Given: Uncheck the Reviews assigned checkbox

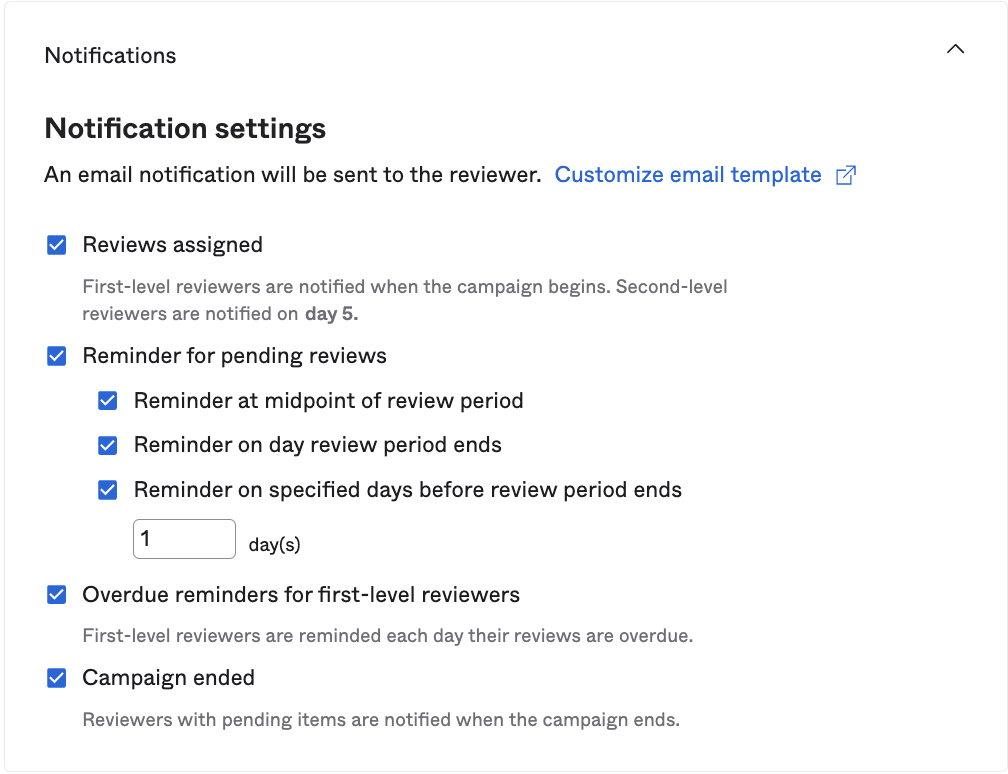Looking at the screenshot, I should coord(56,244).
